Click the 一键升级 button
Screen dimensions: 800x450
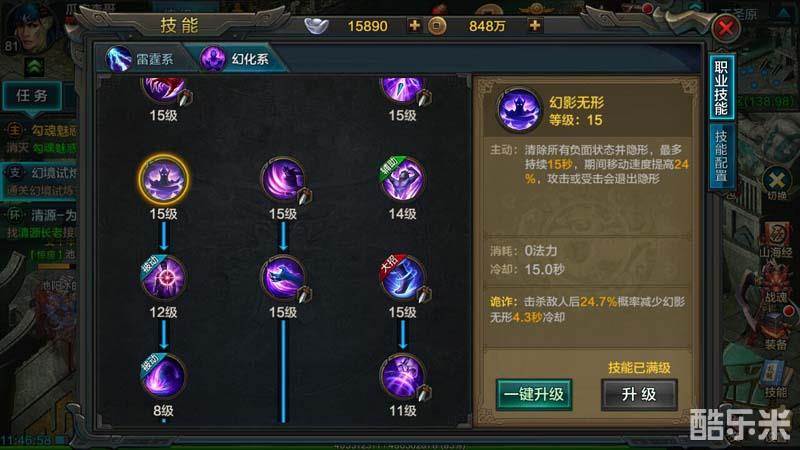(x=534, y=394)
